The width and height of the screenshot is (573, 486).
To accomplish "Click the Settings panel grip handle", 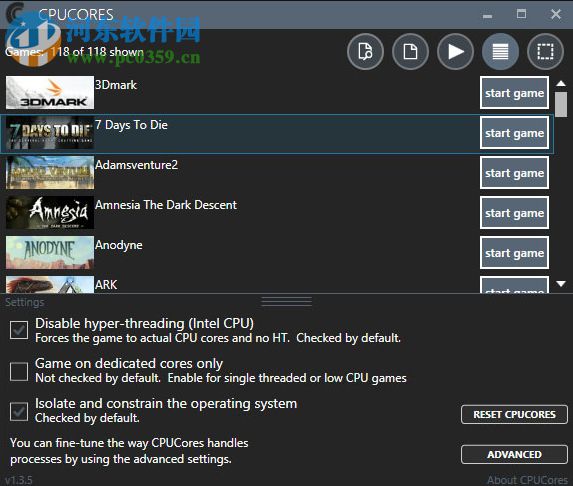I will tap(286, 302).
